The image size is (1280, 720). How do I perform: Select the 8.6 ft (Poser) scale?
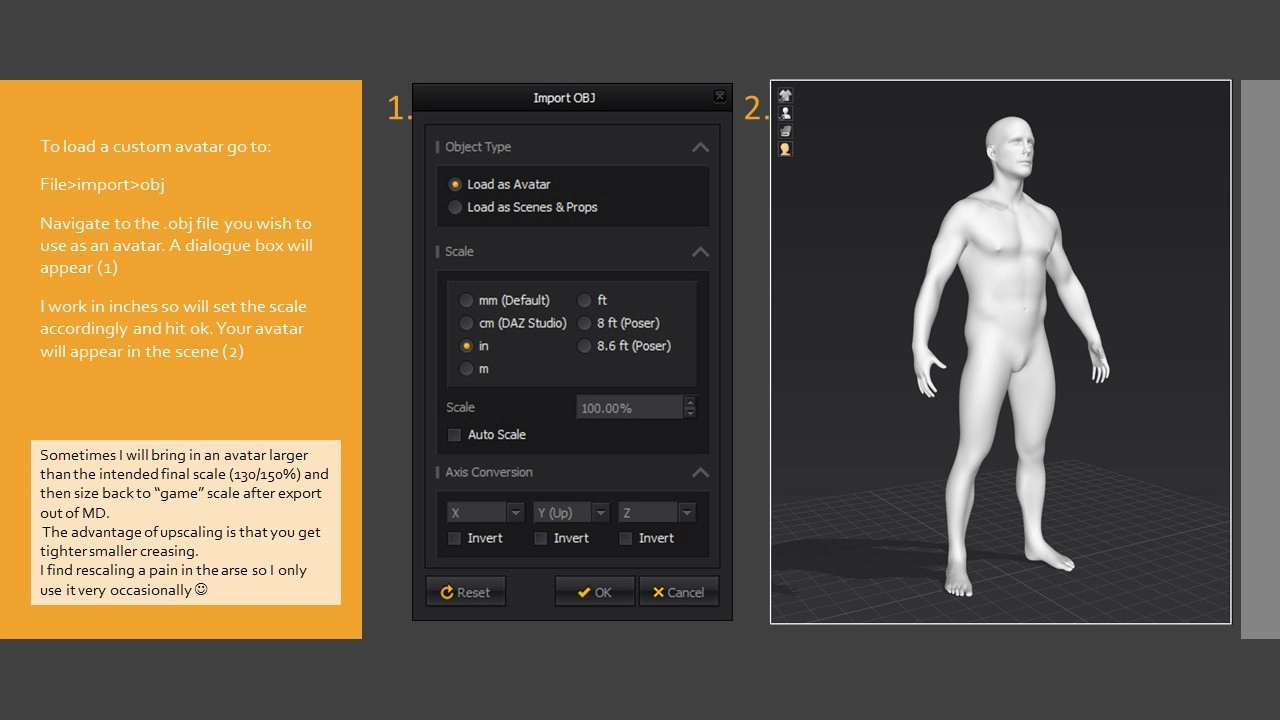584,346
